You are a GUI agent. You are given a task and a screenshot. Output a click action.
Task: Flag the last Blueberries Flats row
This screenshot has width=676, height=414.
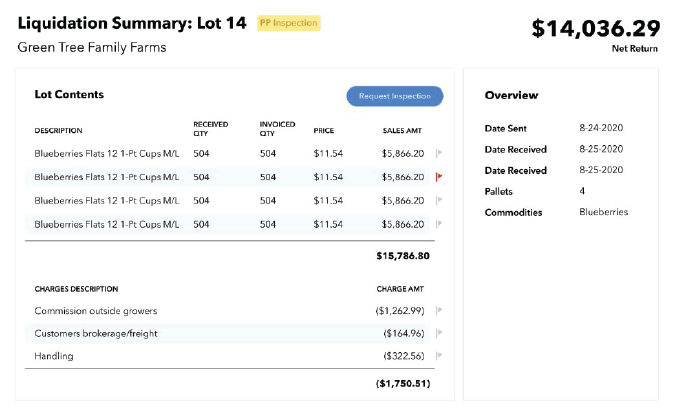coord(439,224)
